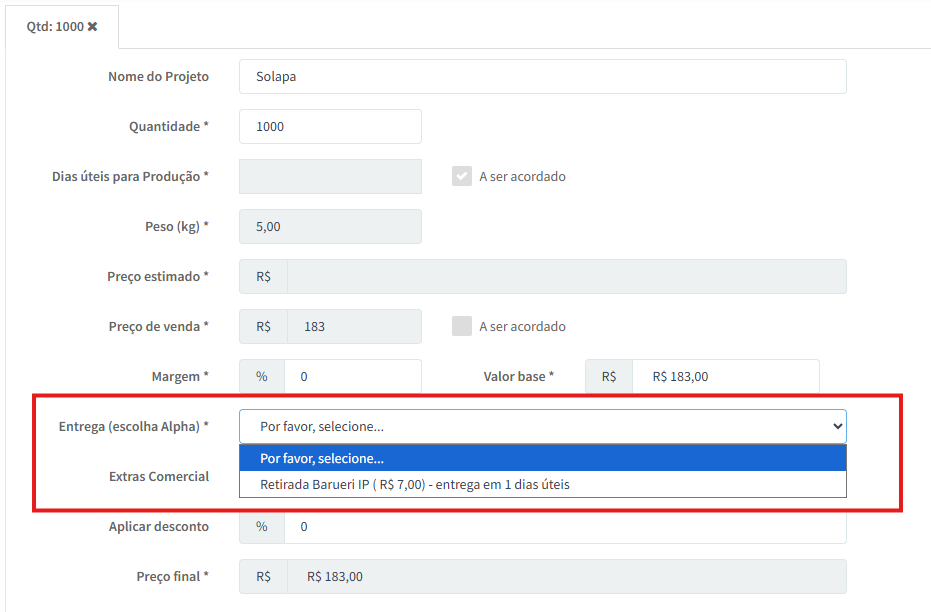931x612 pixels.
Task: Click the Preço estimado field
Action: coord(565,277)
